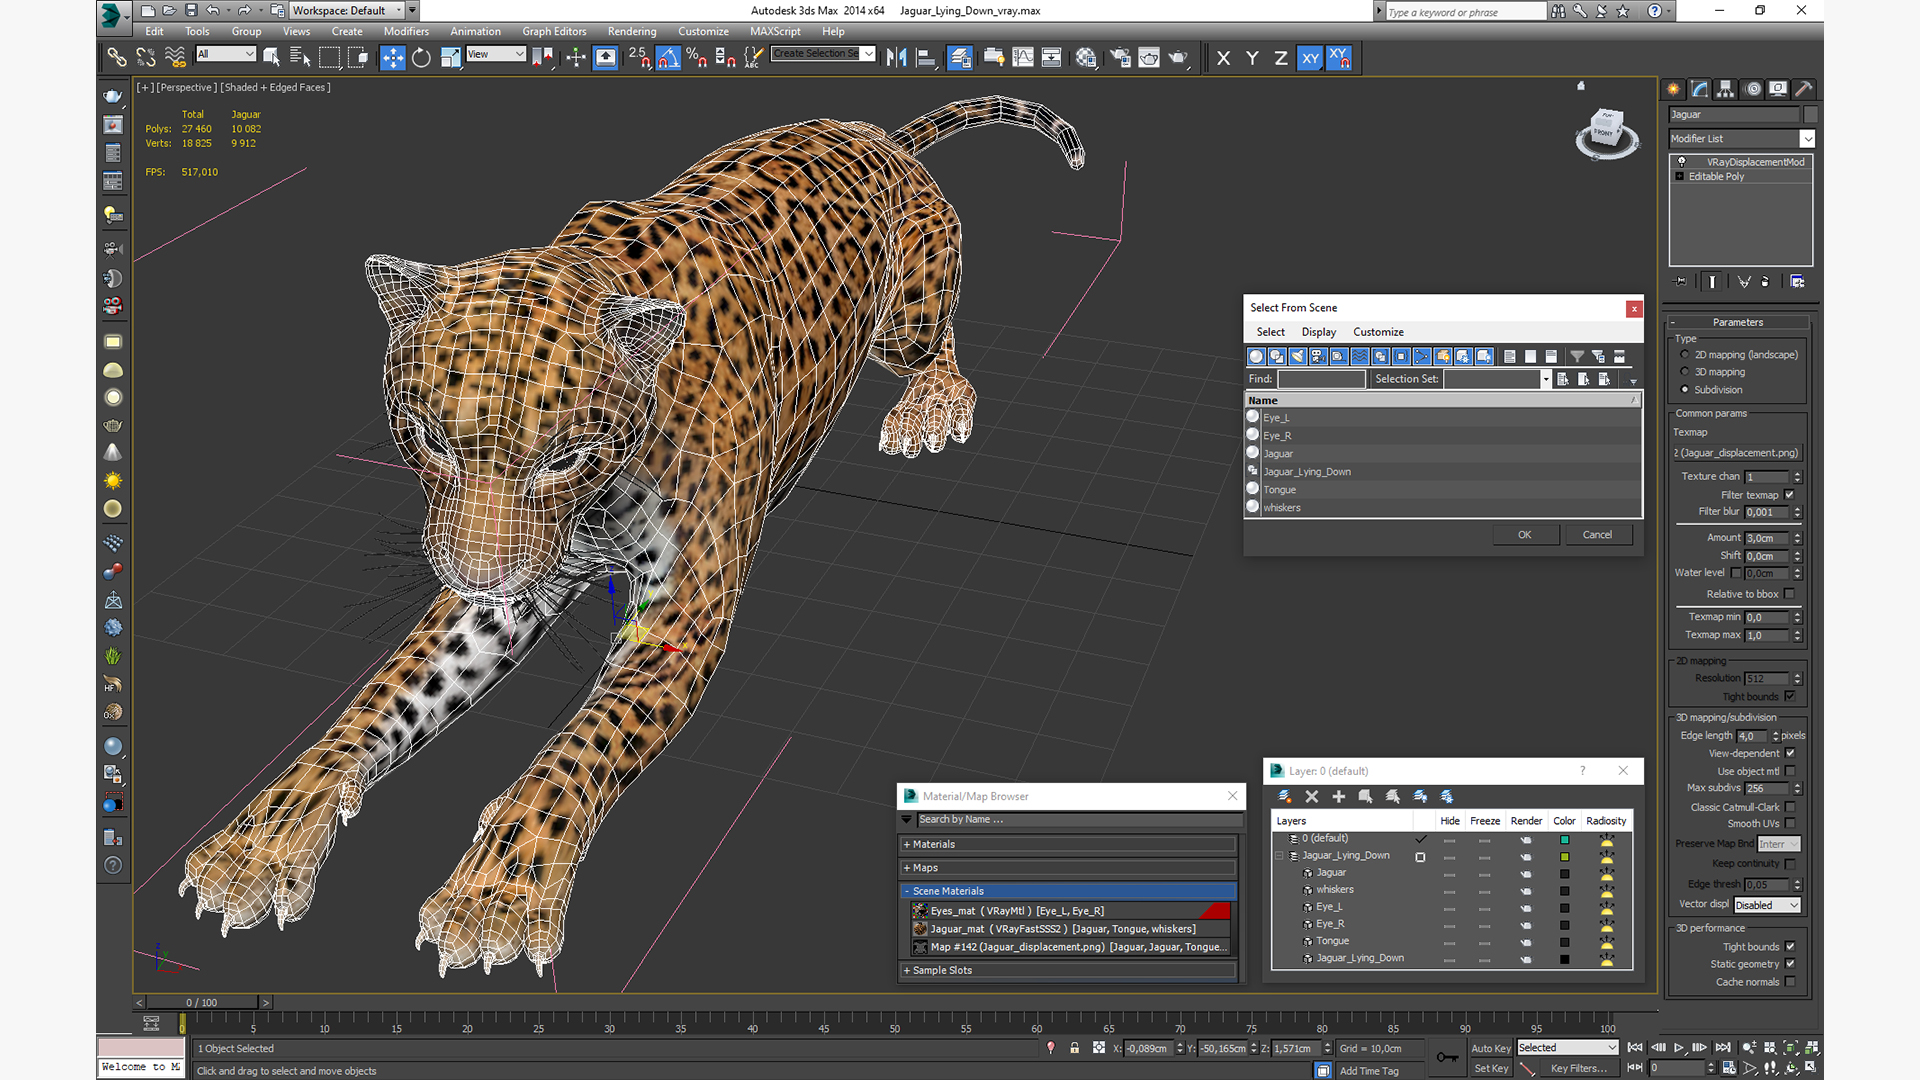
Task: Click the Auto Key button
Action: tap(1490, 1049)
